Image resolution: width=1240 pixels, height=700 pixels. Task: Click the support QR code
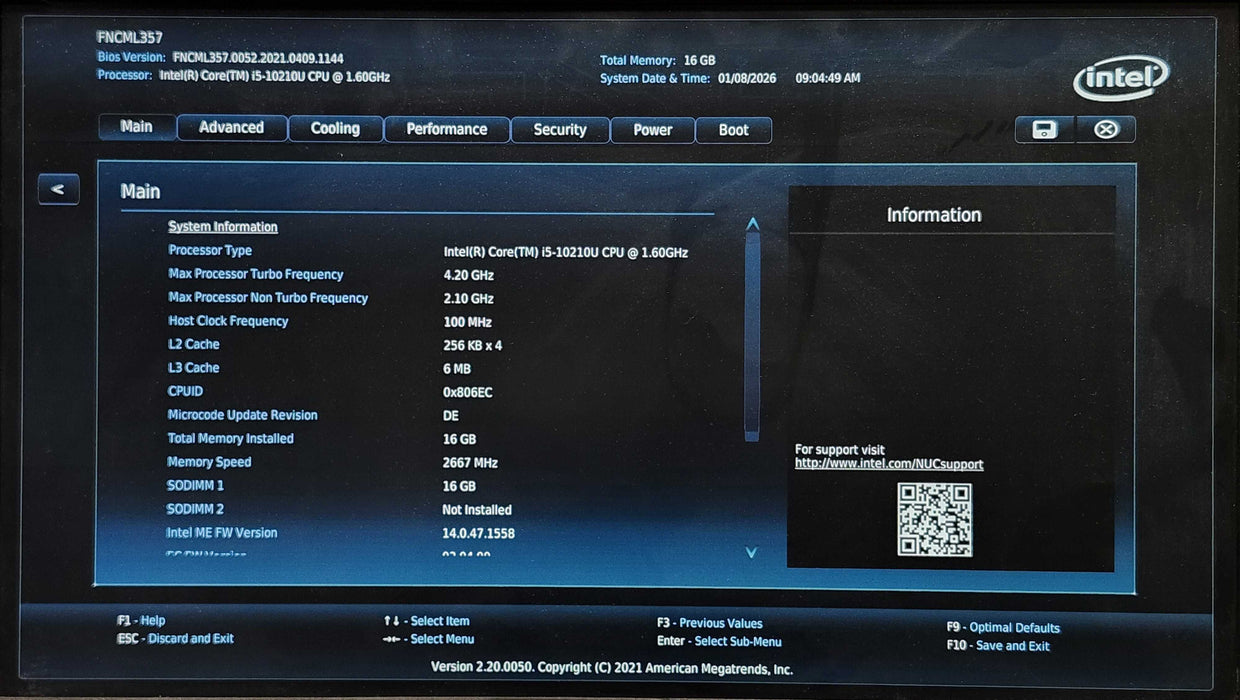click(934, 519)
